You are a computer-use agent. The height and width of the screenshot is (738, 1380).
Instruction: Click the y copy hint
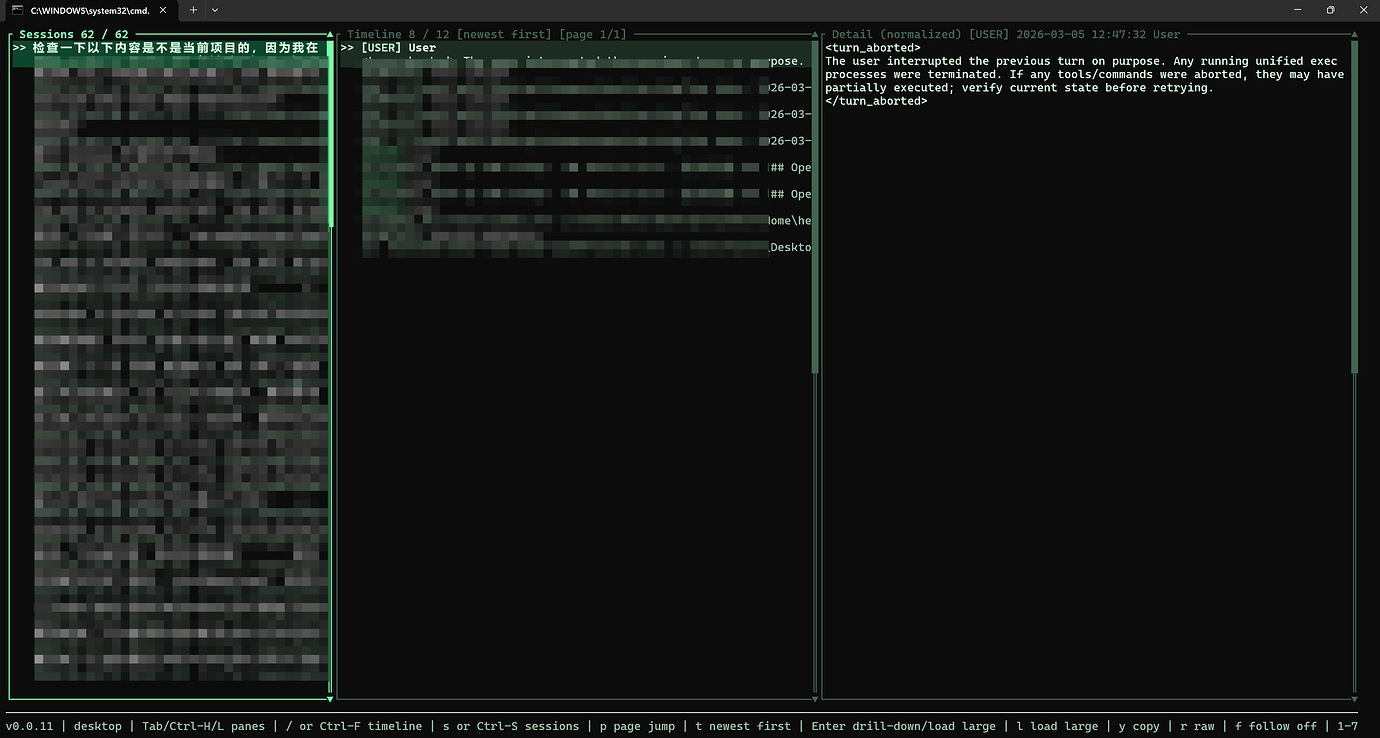tap(1139, 726)
